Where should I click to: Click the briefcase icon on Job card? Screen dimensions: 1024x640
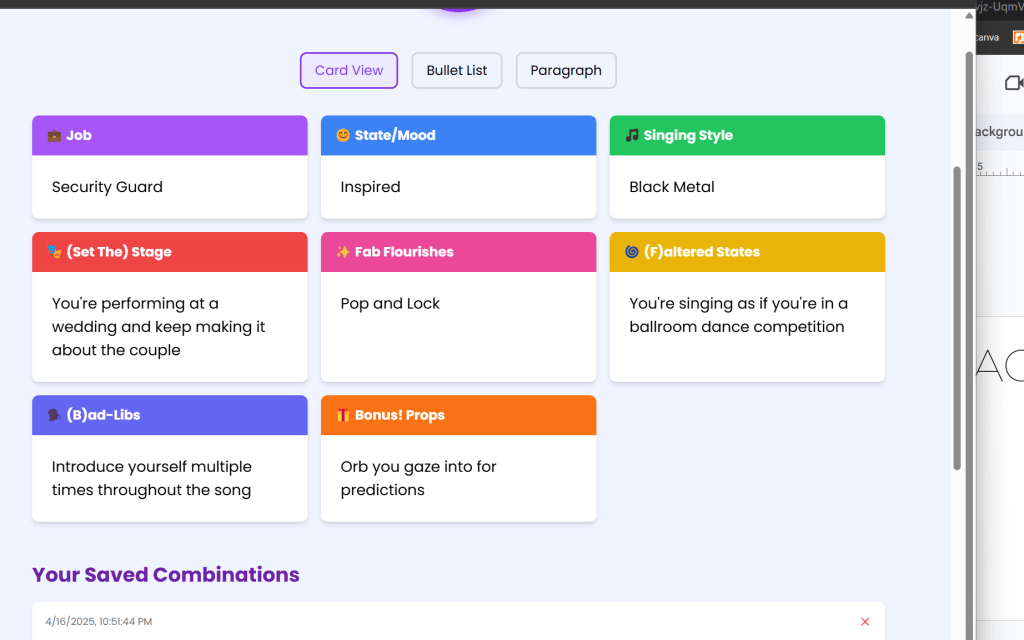pos(54,136)
